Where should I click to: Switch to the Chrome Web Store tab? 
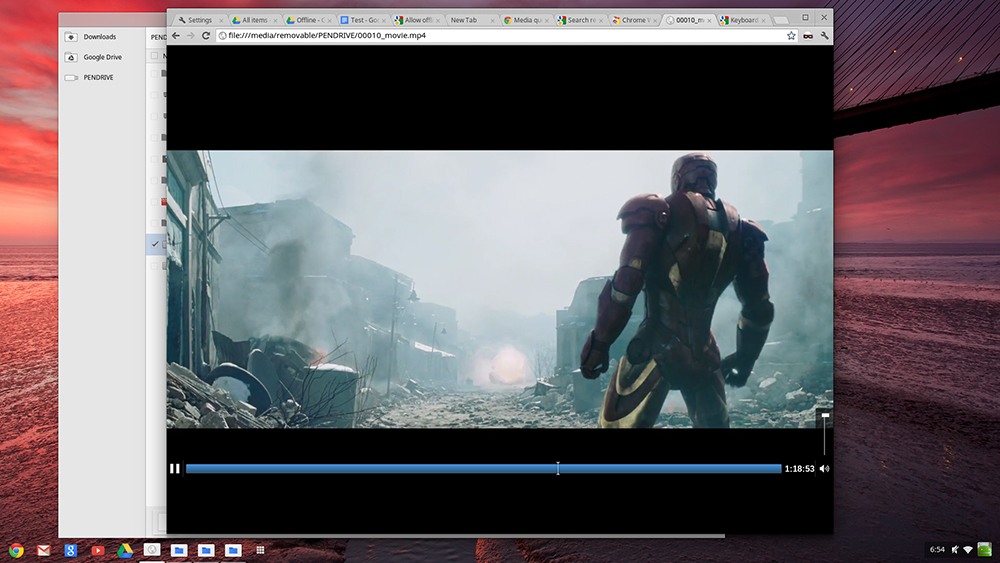(633, 20)
